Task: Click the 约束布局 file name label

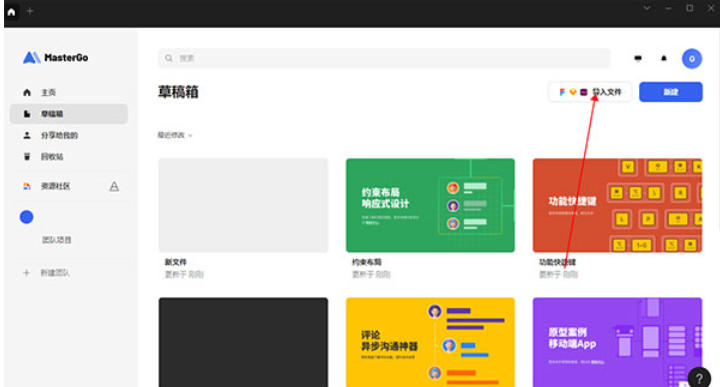Action: click(x=366, y=262)
